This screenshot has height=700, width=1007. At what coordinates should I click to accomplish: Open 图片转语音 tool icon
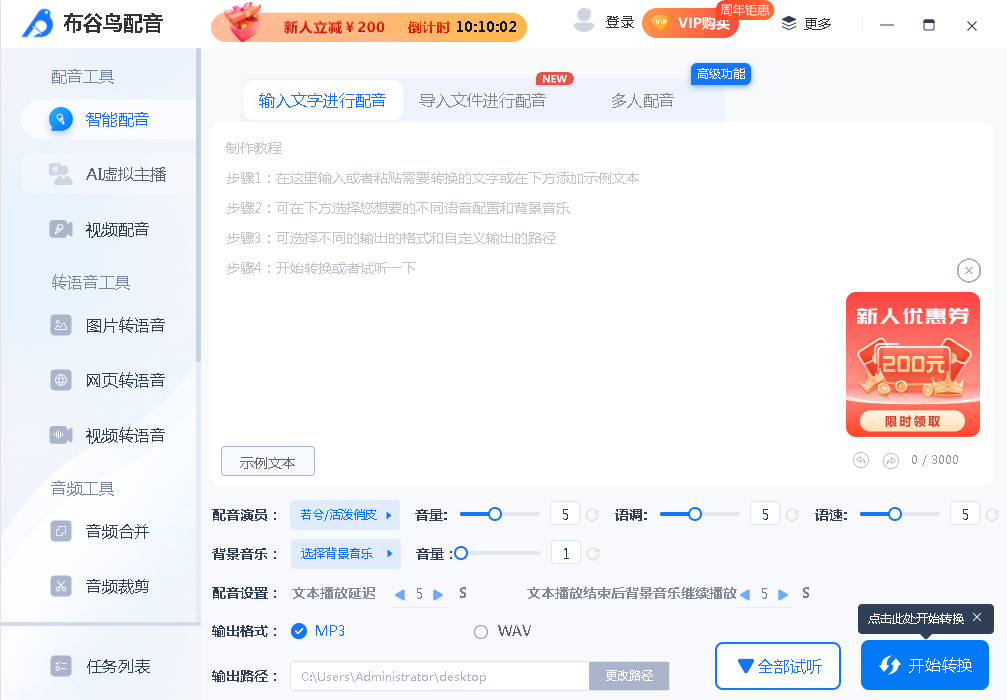tap(61, 325)
